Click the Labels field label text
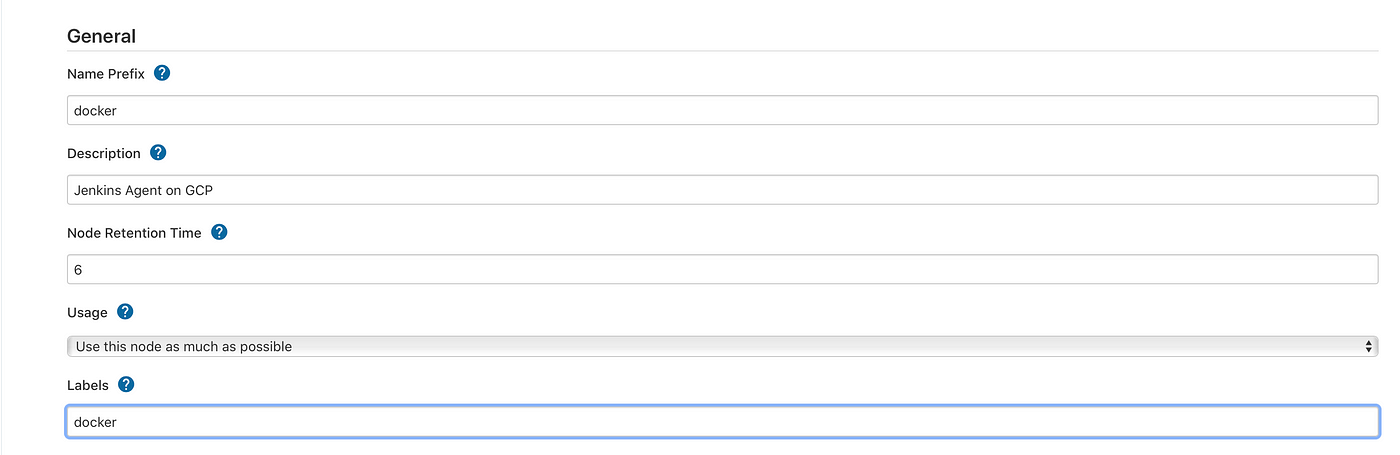 (88, 385)
